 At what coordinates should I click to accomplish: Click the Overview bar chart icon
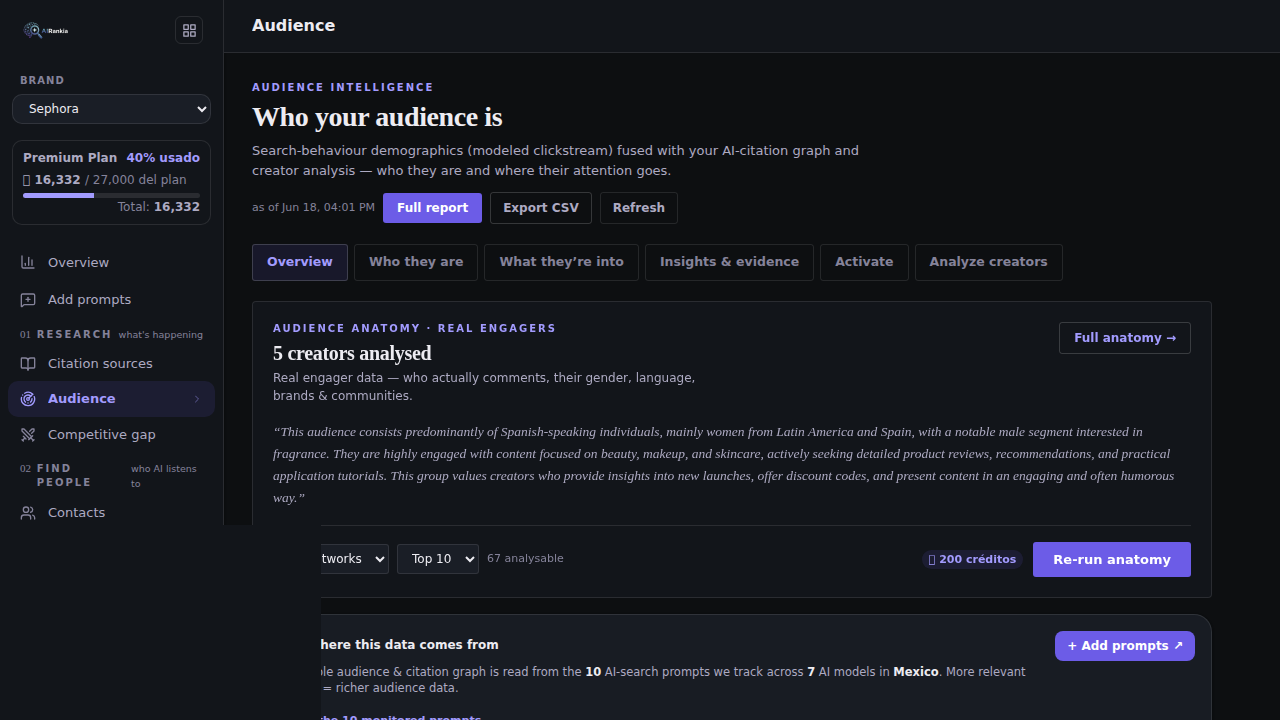28,262
